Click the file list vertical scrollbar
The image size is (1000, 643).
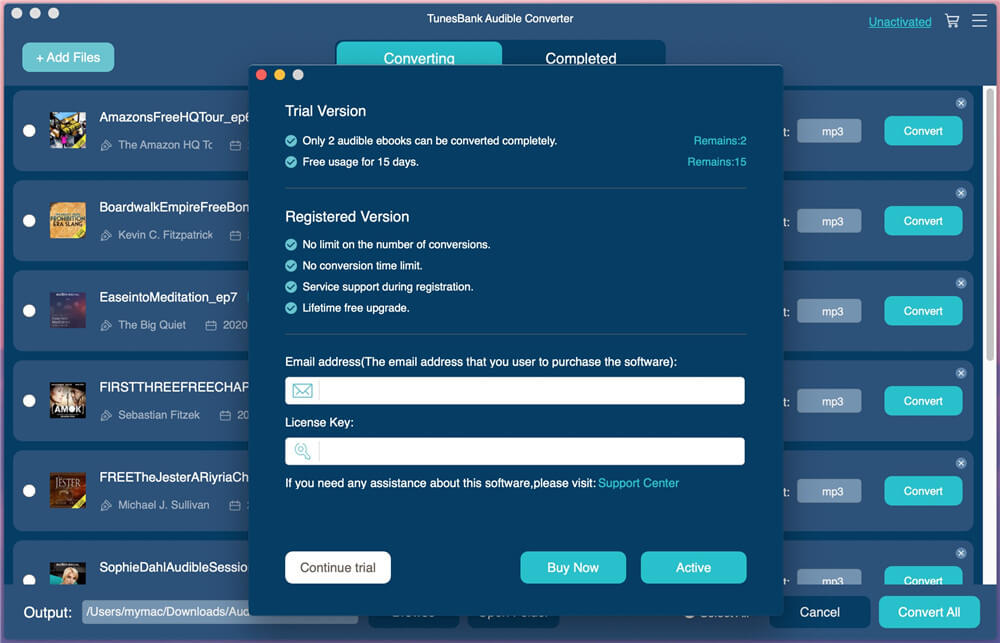(989, 225)
